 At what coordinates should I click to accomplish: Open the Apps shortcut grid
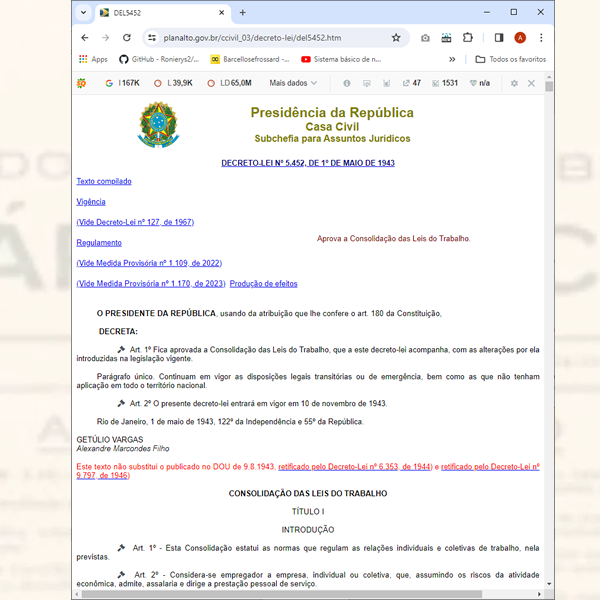click(x=93, y=59)
